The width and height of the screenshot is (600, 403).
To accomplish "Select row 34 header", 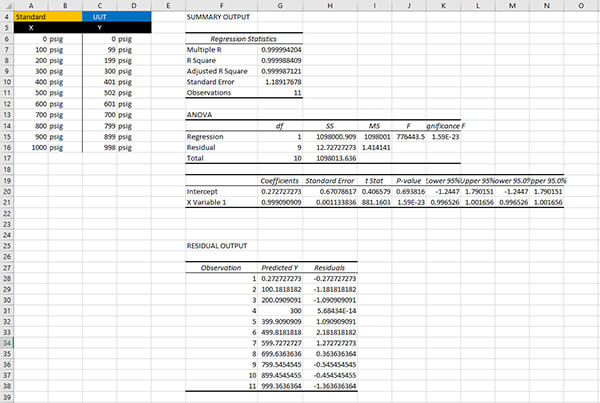I will coord(7,343).
